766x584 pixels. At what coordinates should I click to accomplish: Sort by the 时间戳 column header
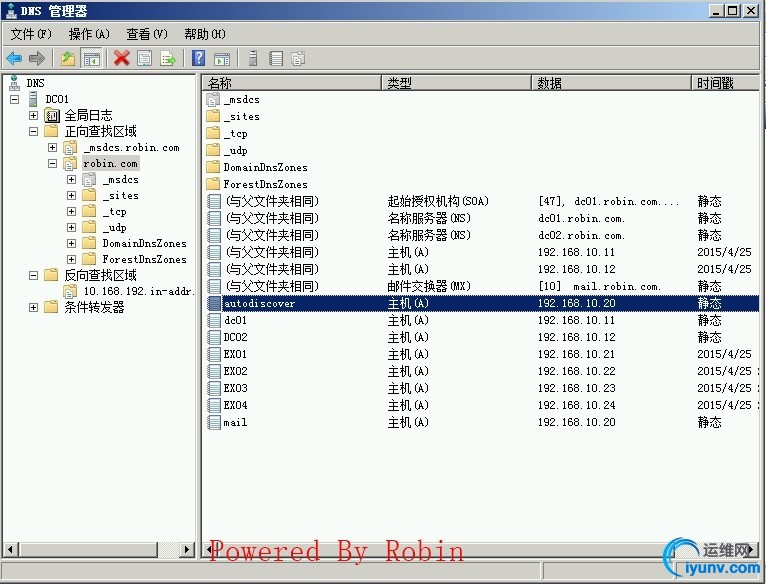(x=725, y=83)
